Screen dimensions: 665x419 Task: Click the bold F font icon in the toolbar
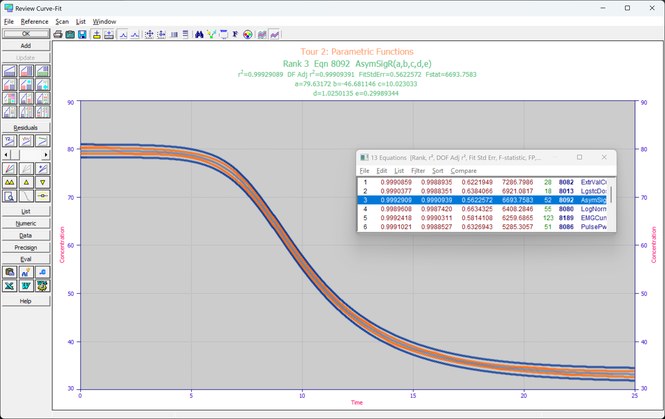click(235, 34)
